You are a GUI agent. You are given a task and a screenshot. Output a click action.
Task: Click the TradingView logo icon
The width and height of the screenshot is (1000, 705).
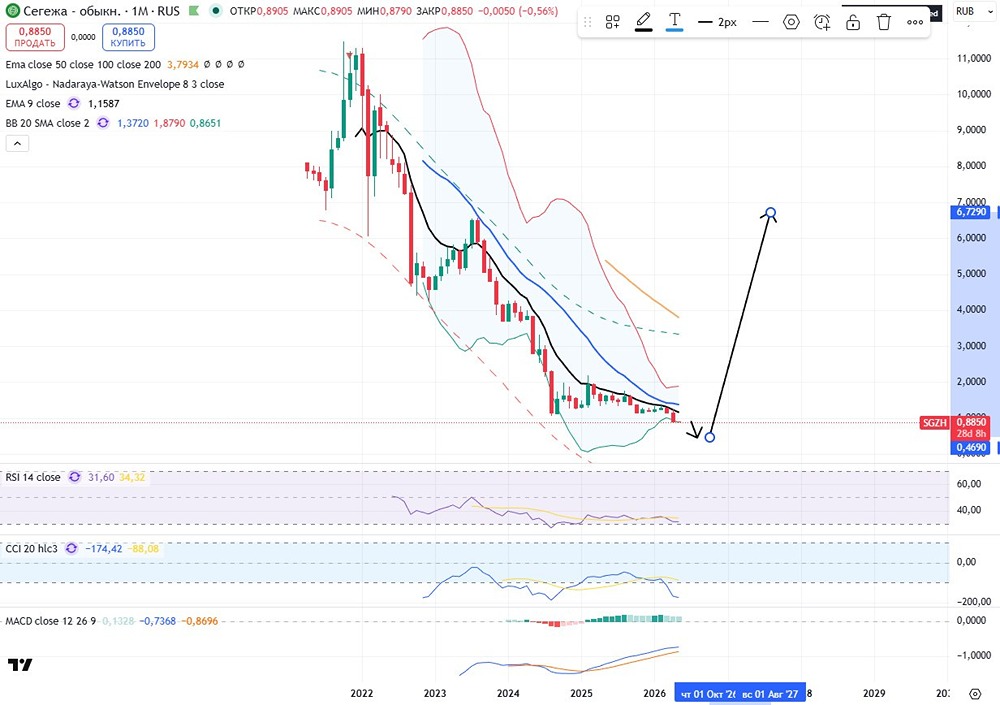click(x=20, y=665)
